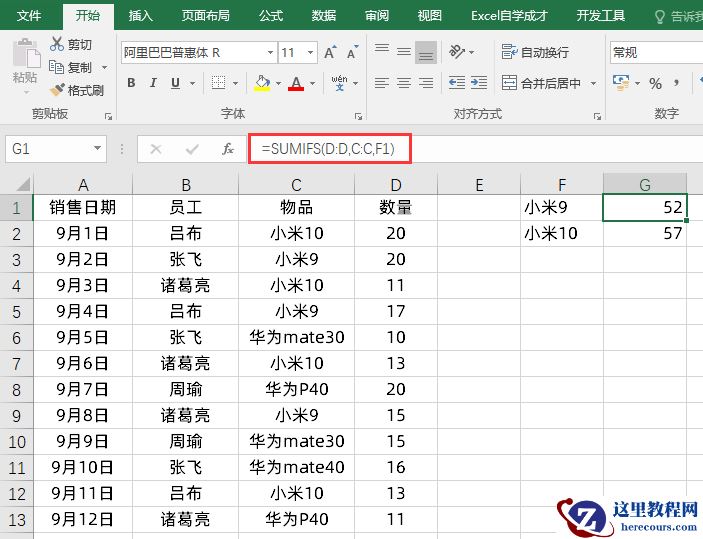Toggle Underline formatting
Viewport: 703px width, 539px height.
(x=175, y=83)
